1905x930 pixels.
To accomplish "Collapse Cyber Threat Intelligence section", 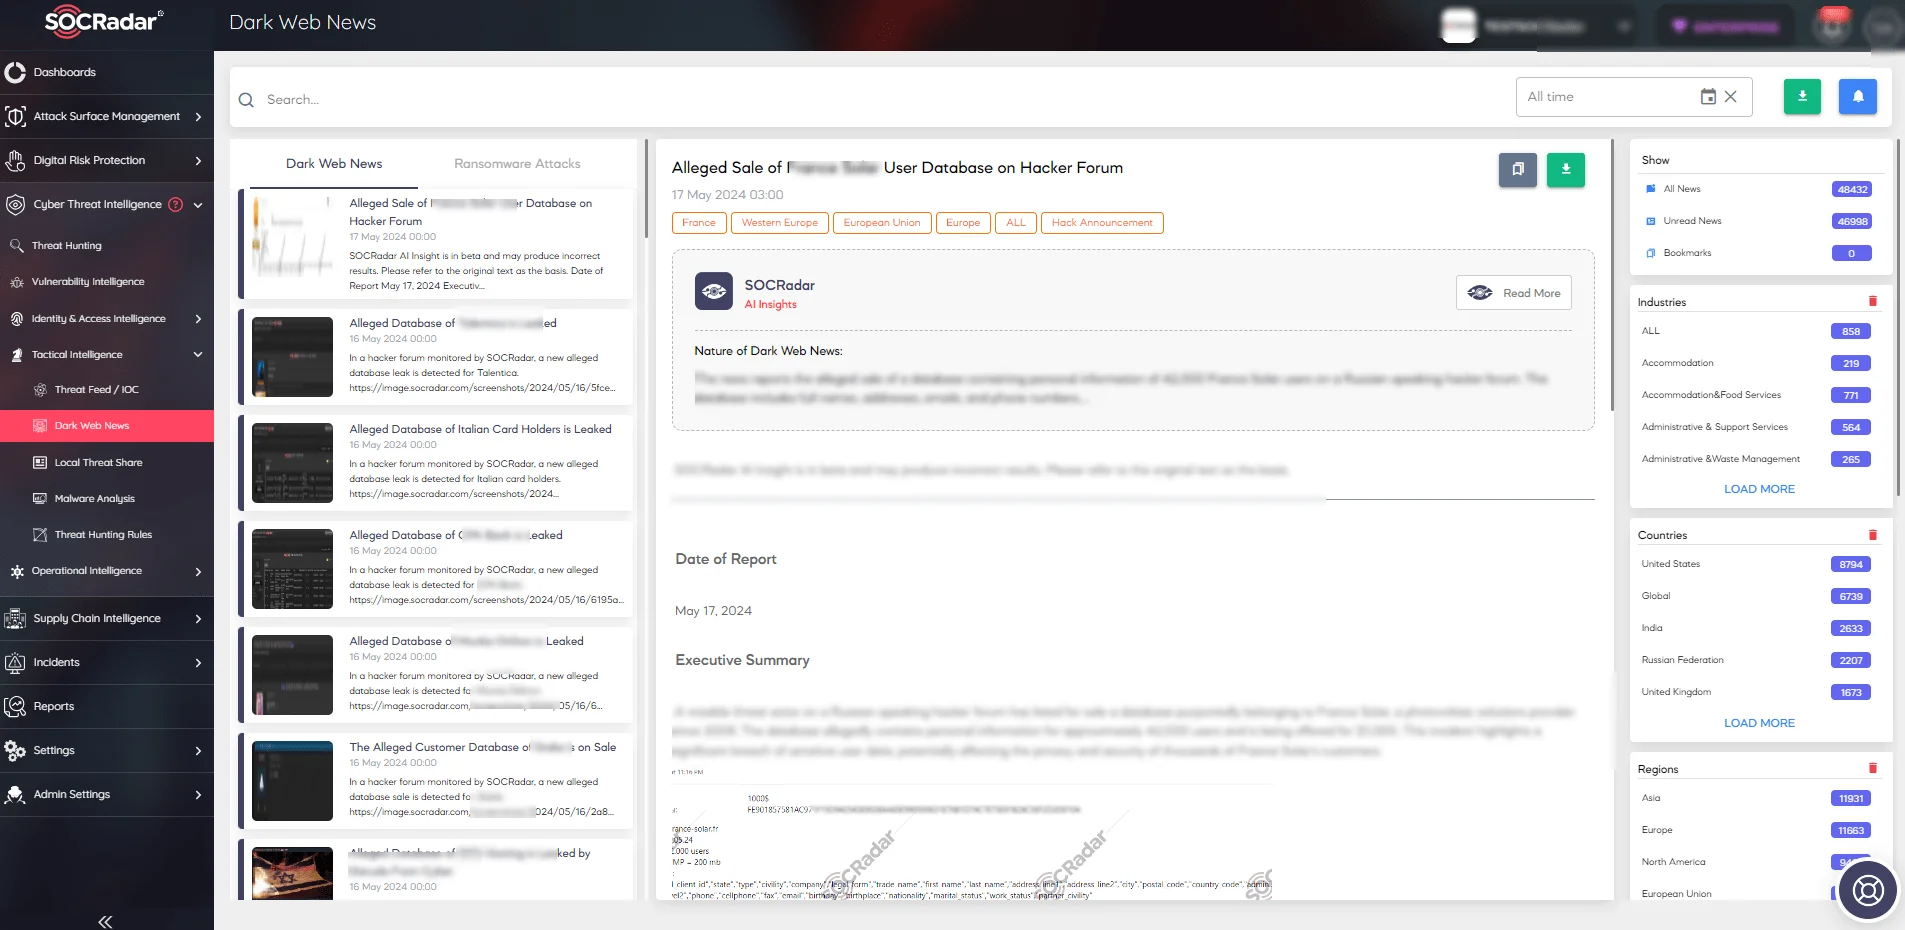I will pyautogui.click(x=198, y=205).
